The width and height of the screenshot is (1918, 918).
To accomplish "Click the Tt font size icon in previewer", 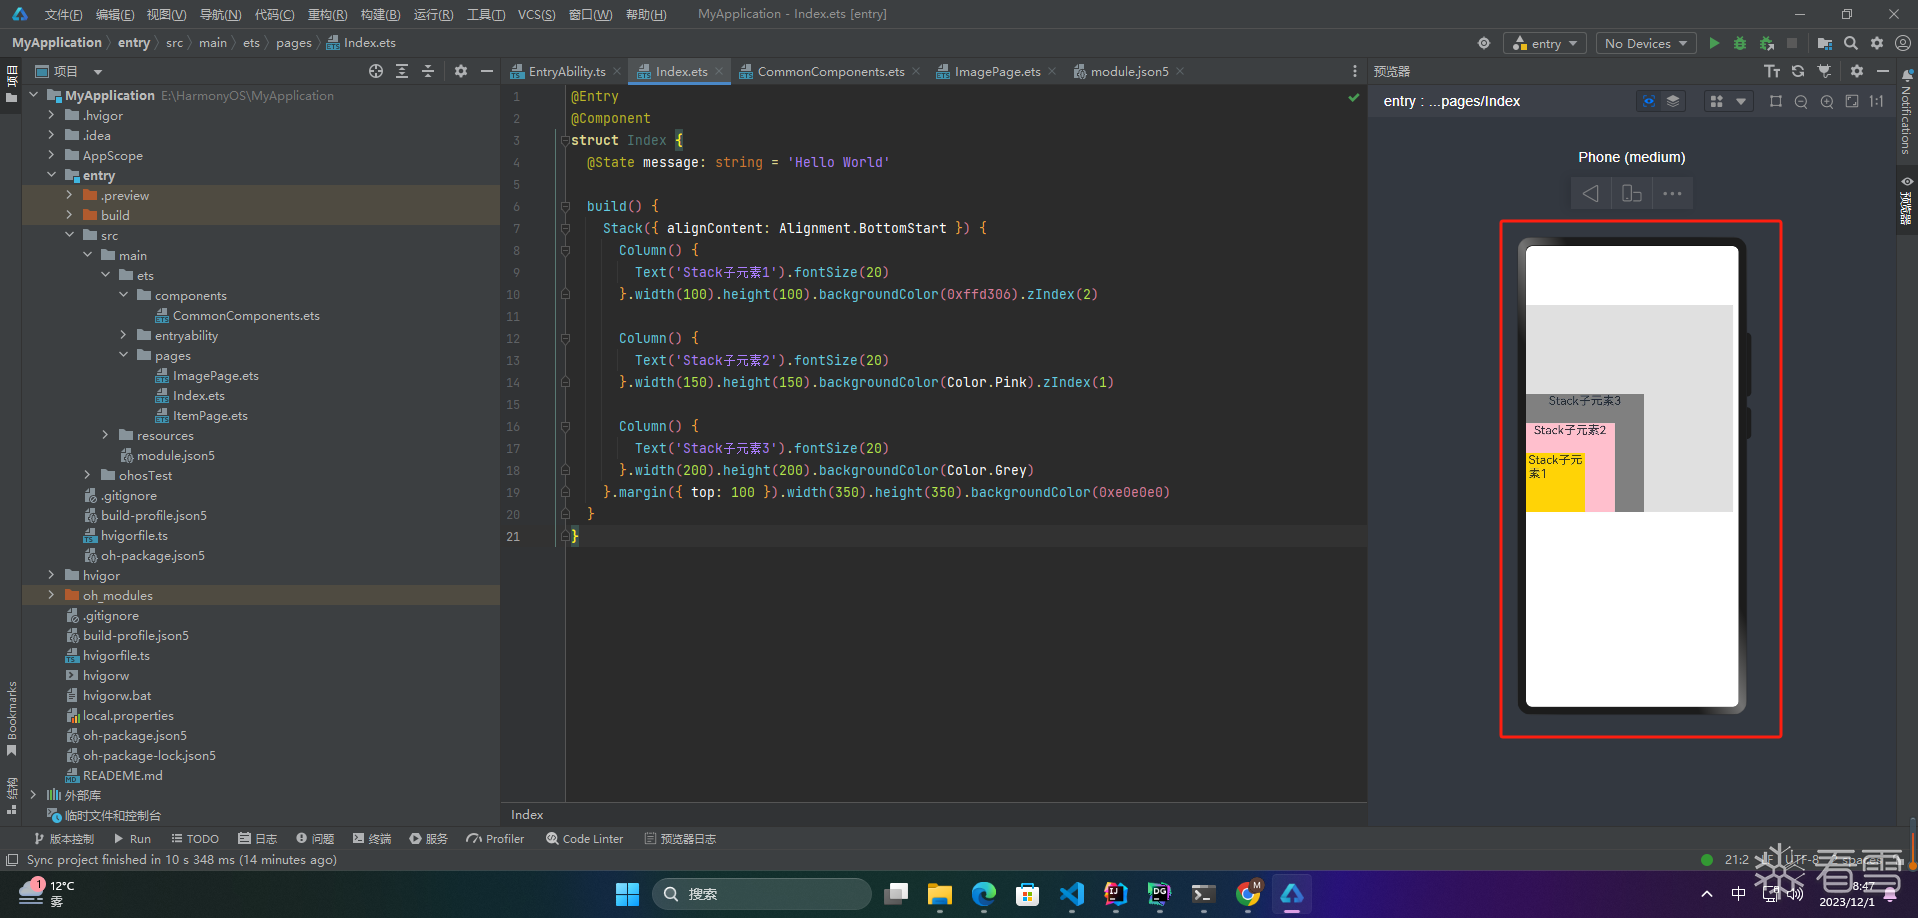I will [1772, 71].
